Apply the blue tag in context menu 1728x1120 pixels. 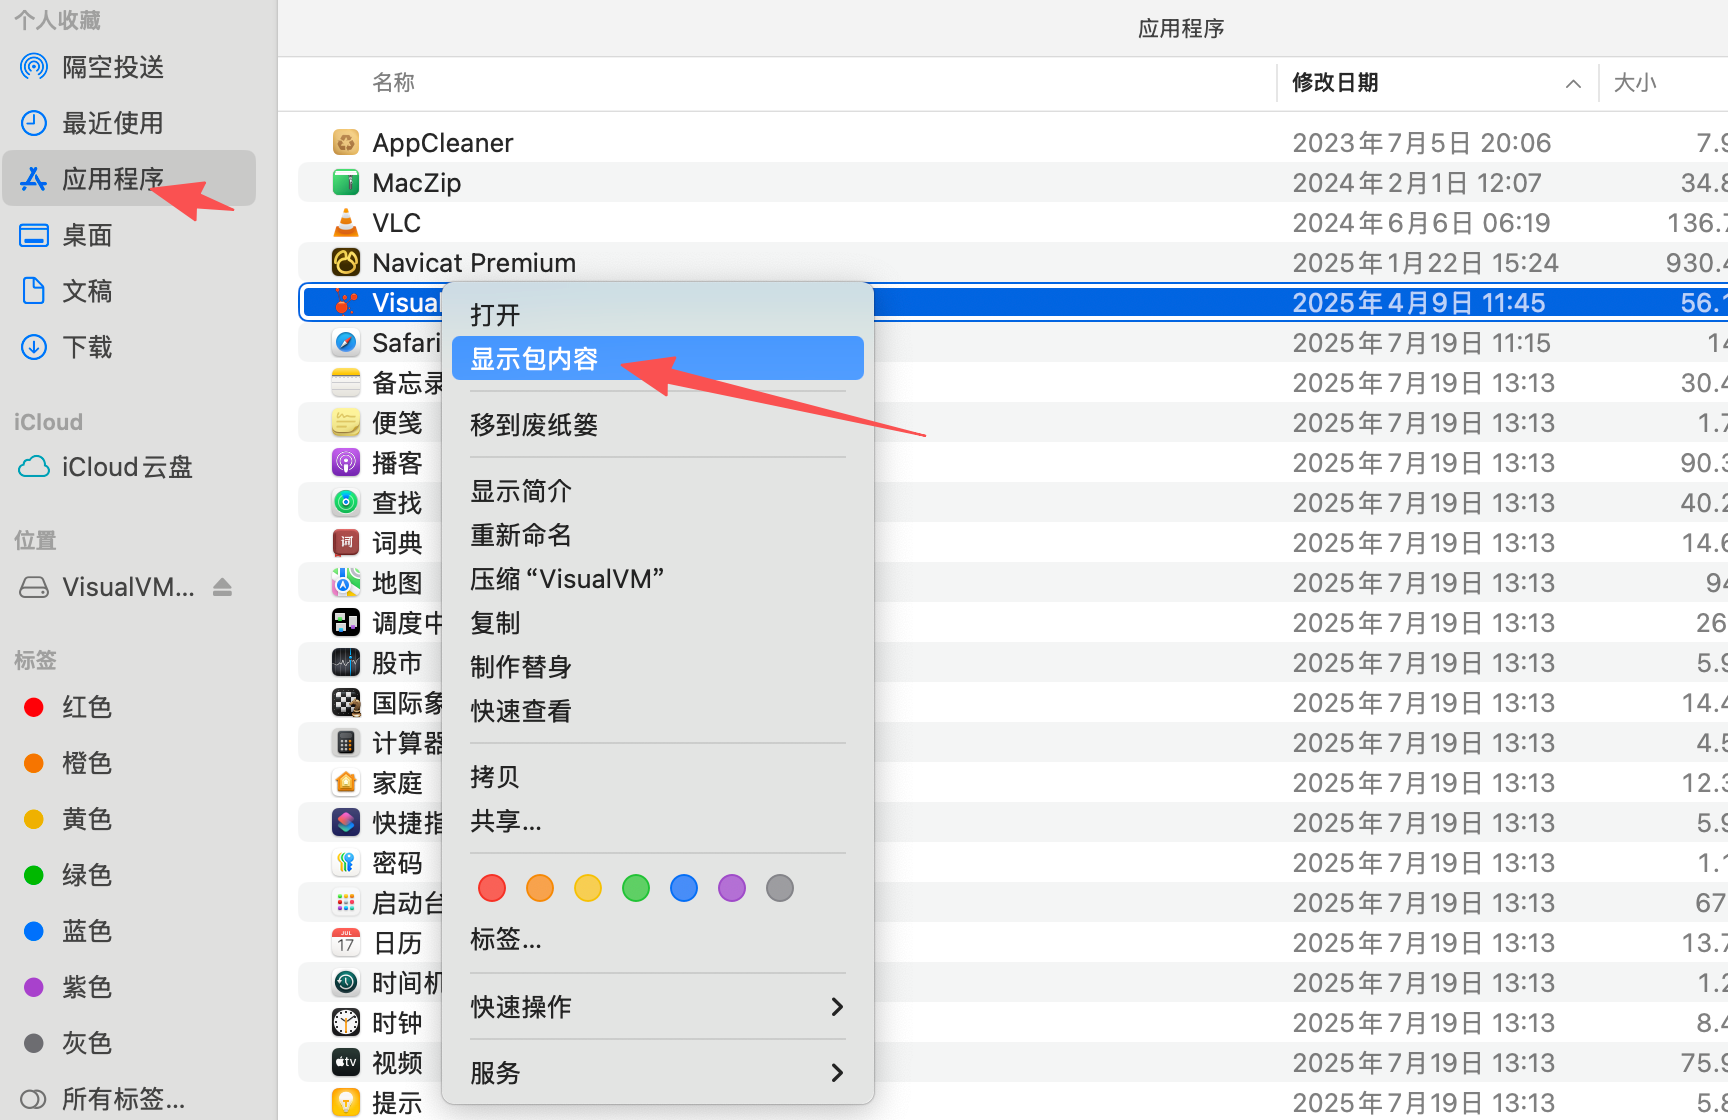[x=684, y=888]
